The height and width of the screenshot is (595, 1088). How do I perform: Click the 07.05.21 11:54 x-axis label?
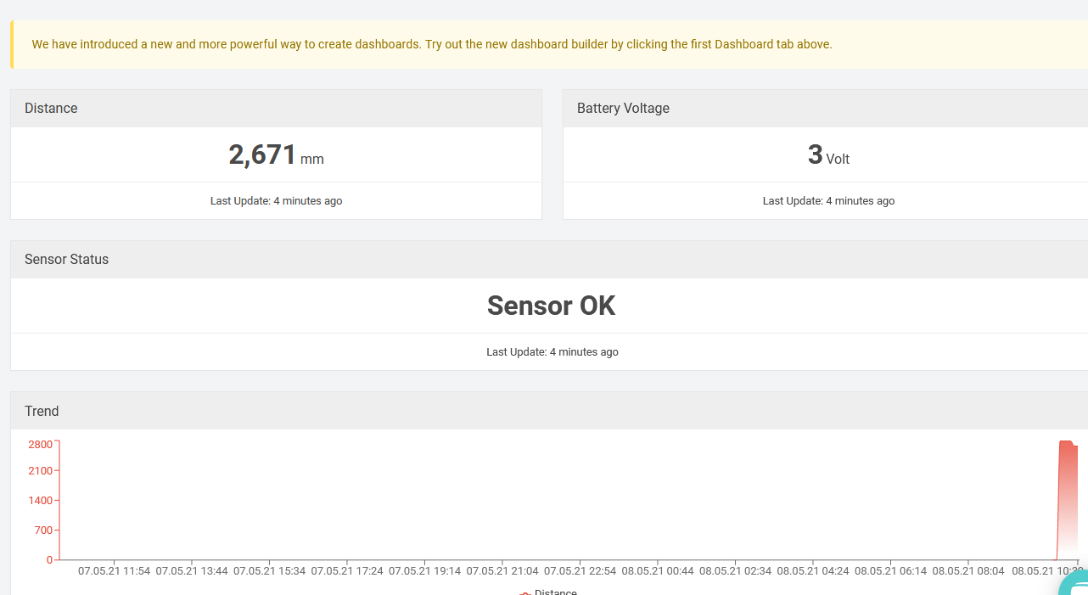tap(114, 571)
